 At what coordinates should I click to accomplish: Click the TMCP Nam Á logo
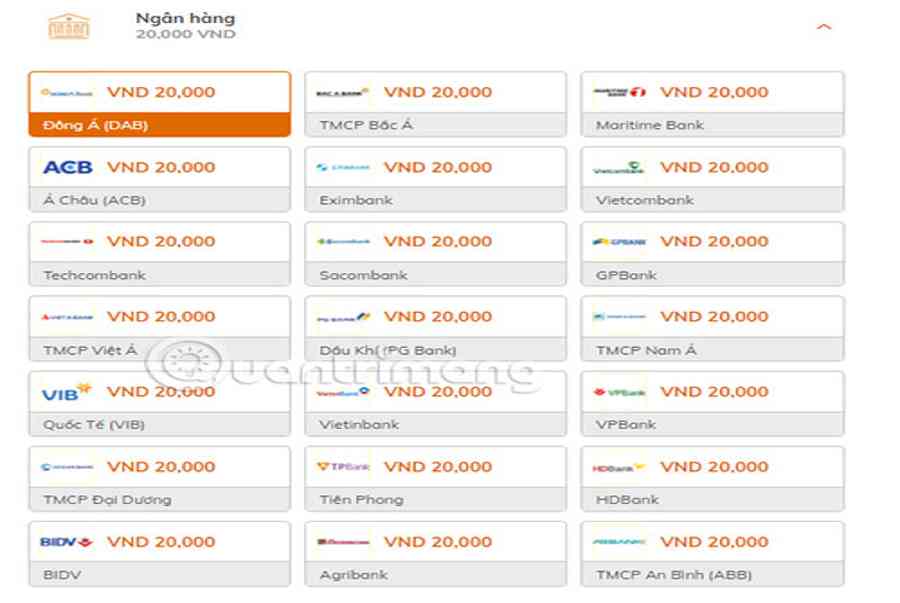click(x=619, y=316)
